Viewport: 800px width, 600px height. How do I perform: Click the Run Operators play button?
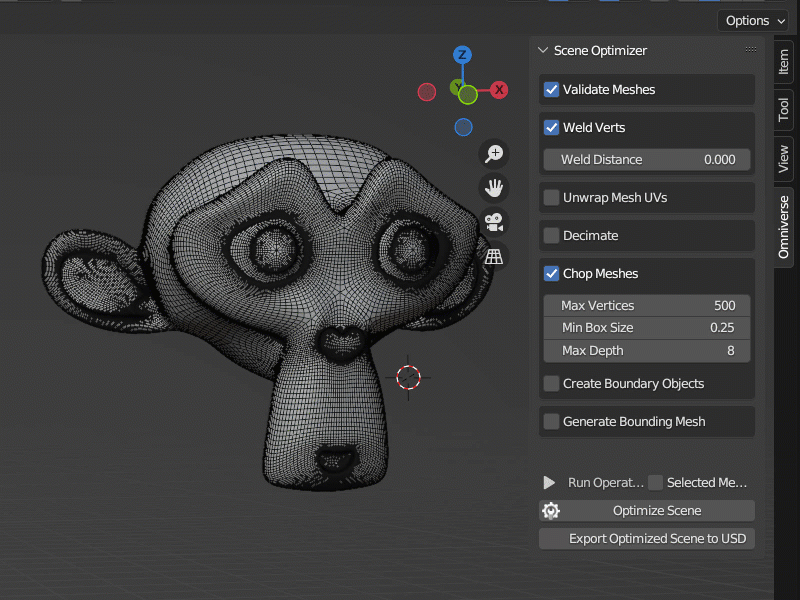[x=549, y=483]
